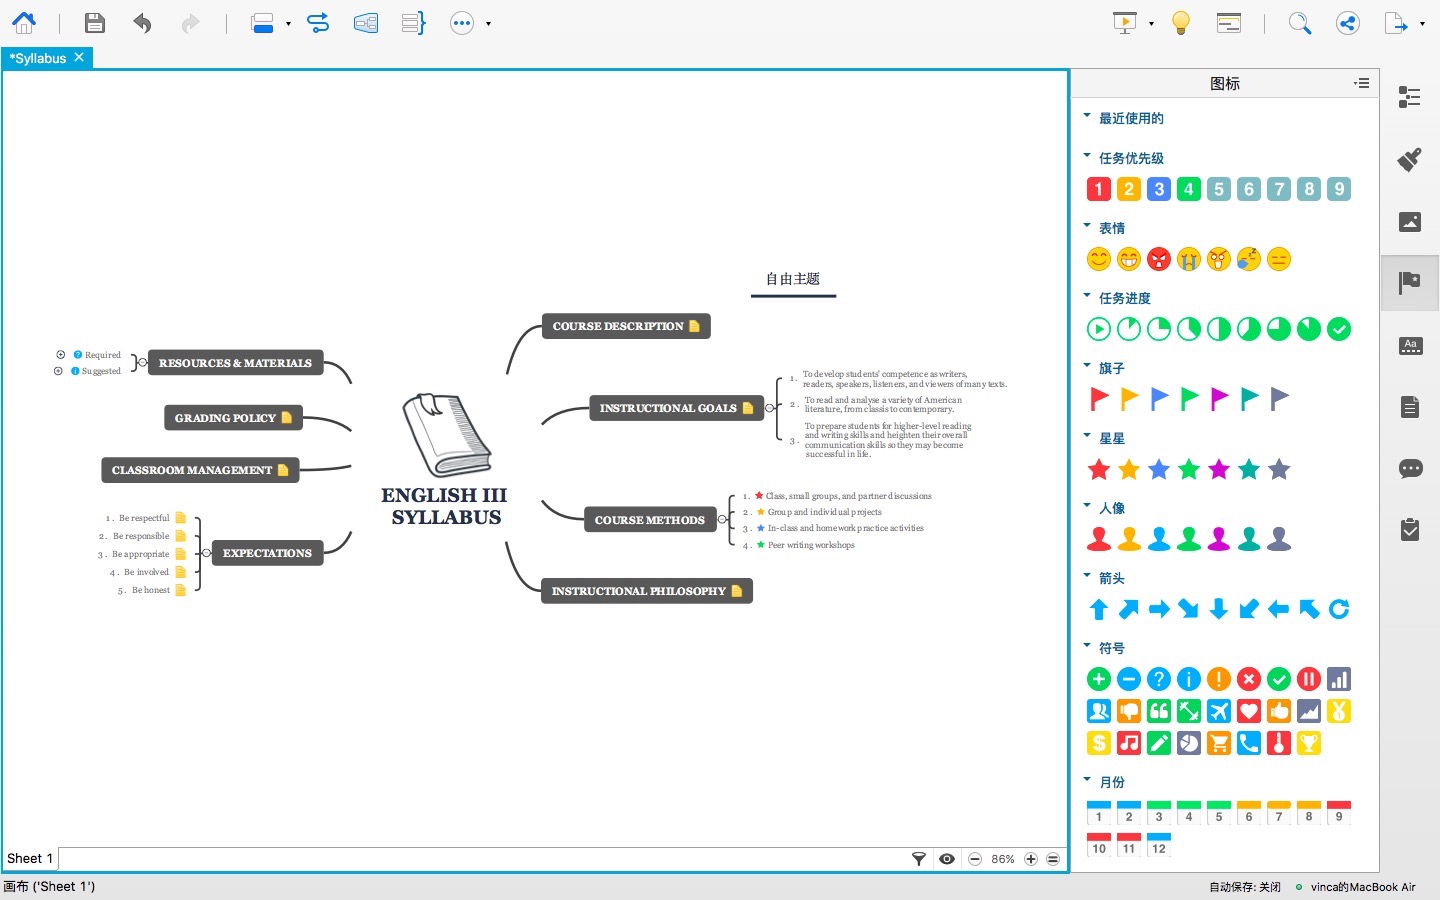Open the sticker image panel
The width and height of the screenshot is (1440, 900).
click(x=1409, y=222)
